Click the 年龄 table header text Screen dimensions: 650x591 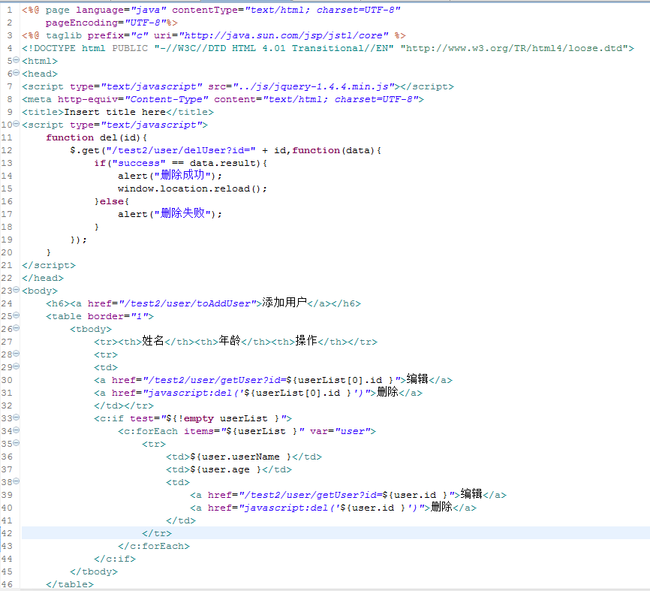230,341
